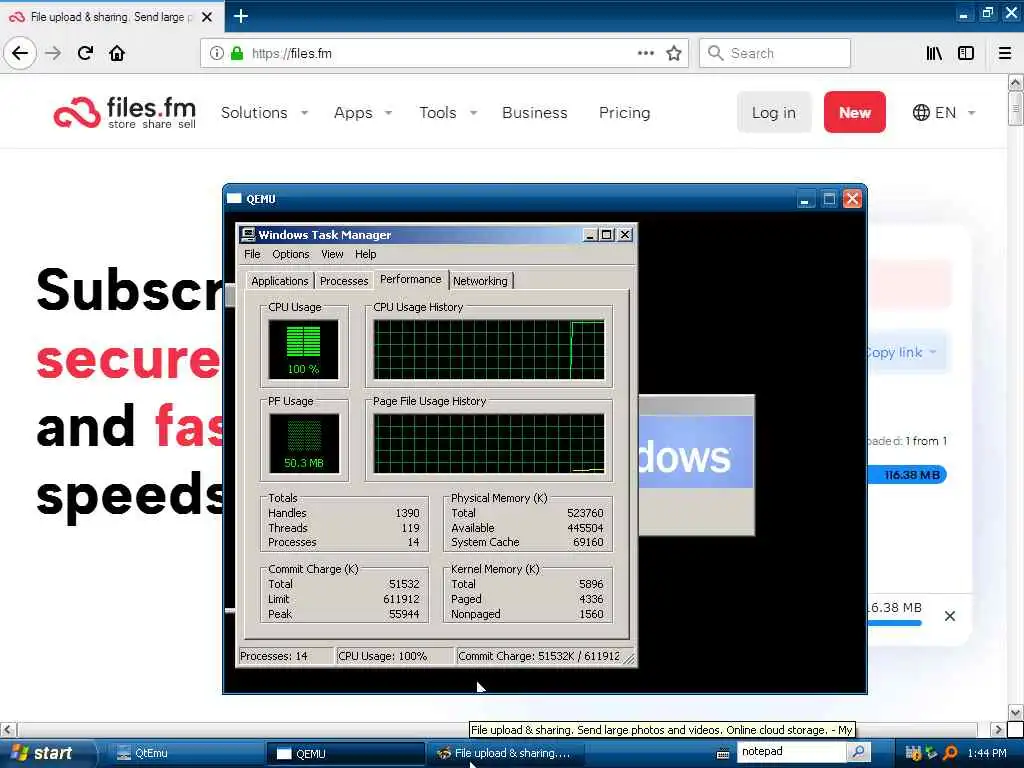Click the 116.38 MB upload progress bar
This screenshot has height=768, width=1024.
coord(906,475)
